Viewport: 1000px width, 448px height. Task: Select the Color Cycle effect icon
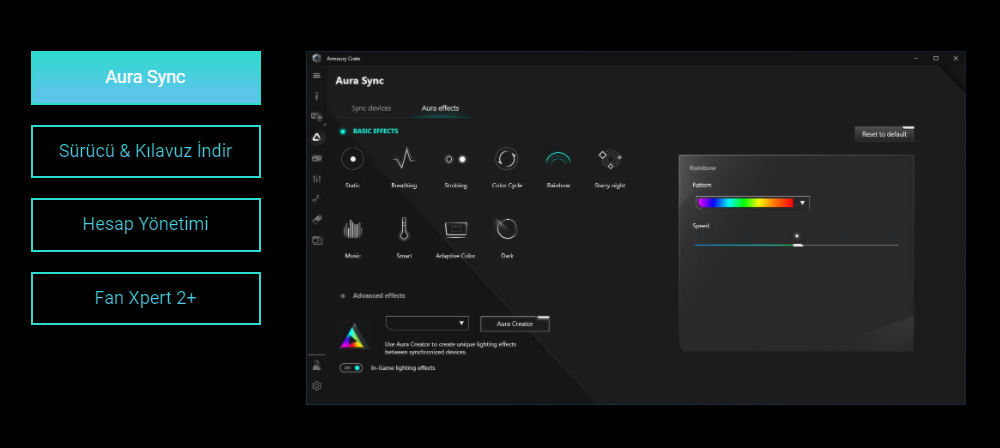tap(506, 158)
